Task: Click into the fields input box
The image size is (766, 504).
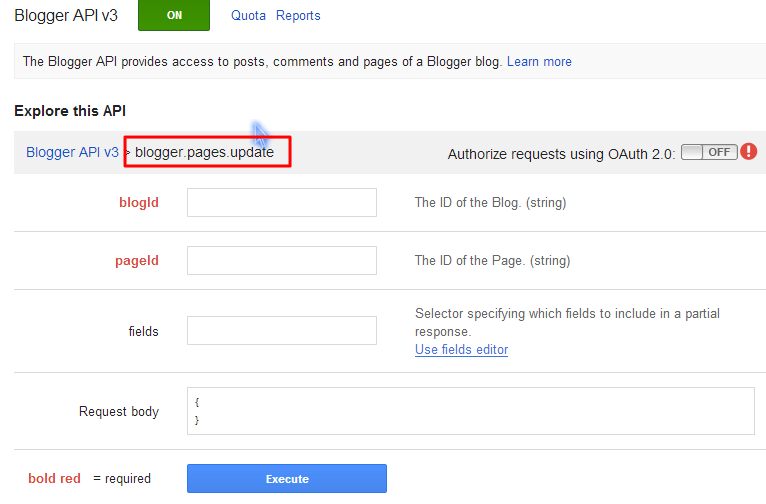Action: click(282, 331)
